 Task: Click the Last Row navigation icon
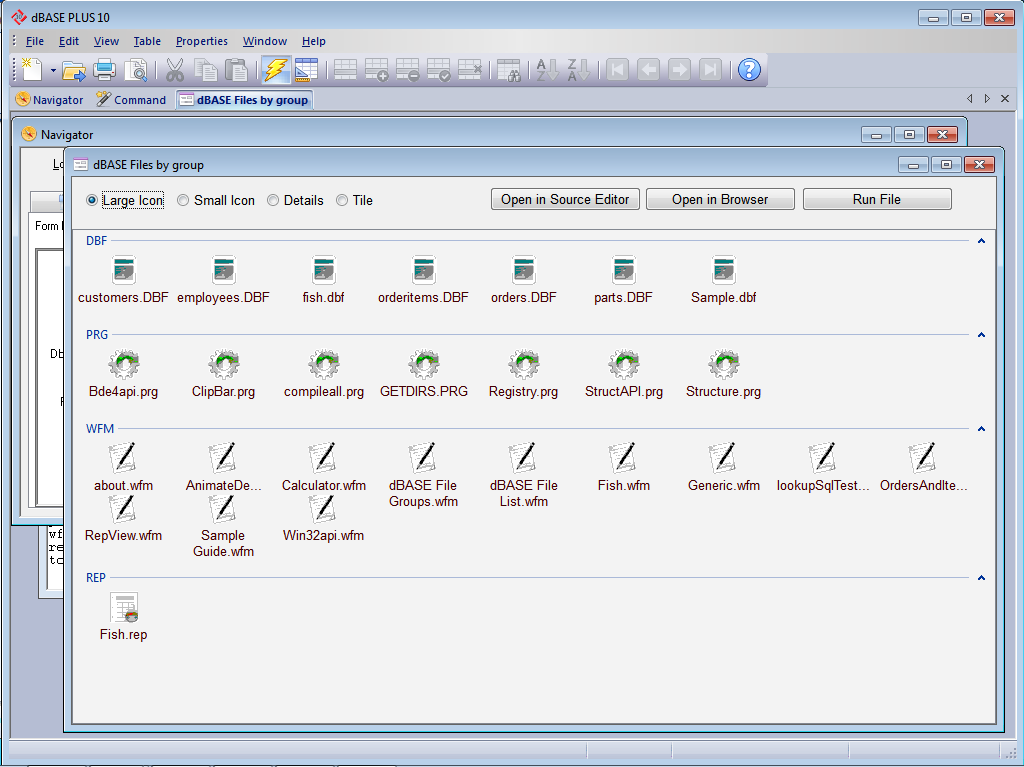click(x=711, y=70)
